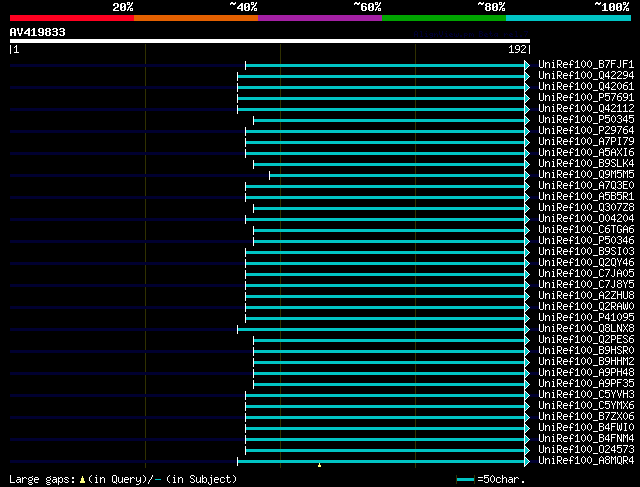The height and width of the screenshot is (487, 640).
Task: Select the UniRef100_Q42061 label
Action: tap(586, 87)
